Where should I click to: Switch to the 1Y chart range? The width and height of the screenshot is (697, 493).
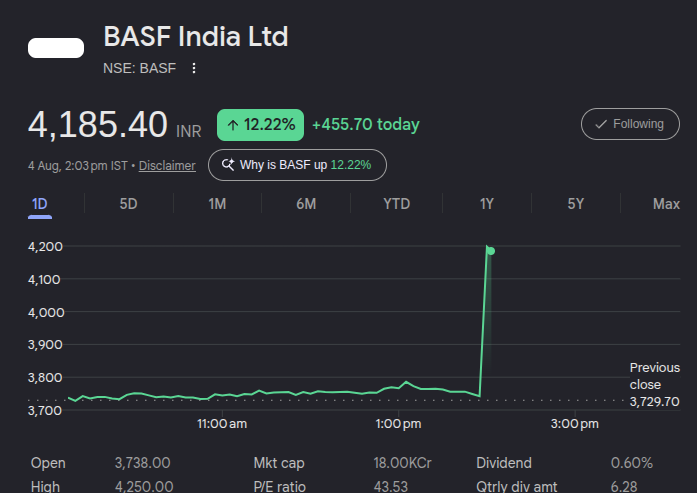click(487, 204)
